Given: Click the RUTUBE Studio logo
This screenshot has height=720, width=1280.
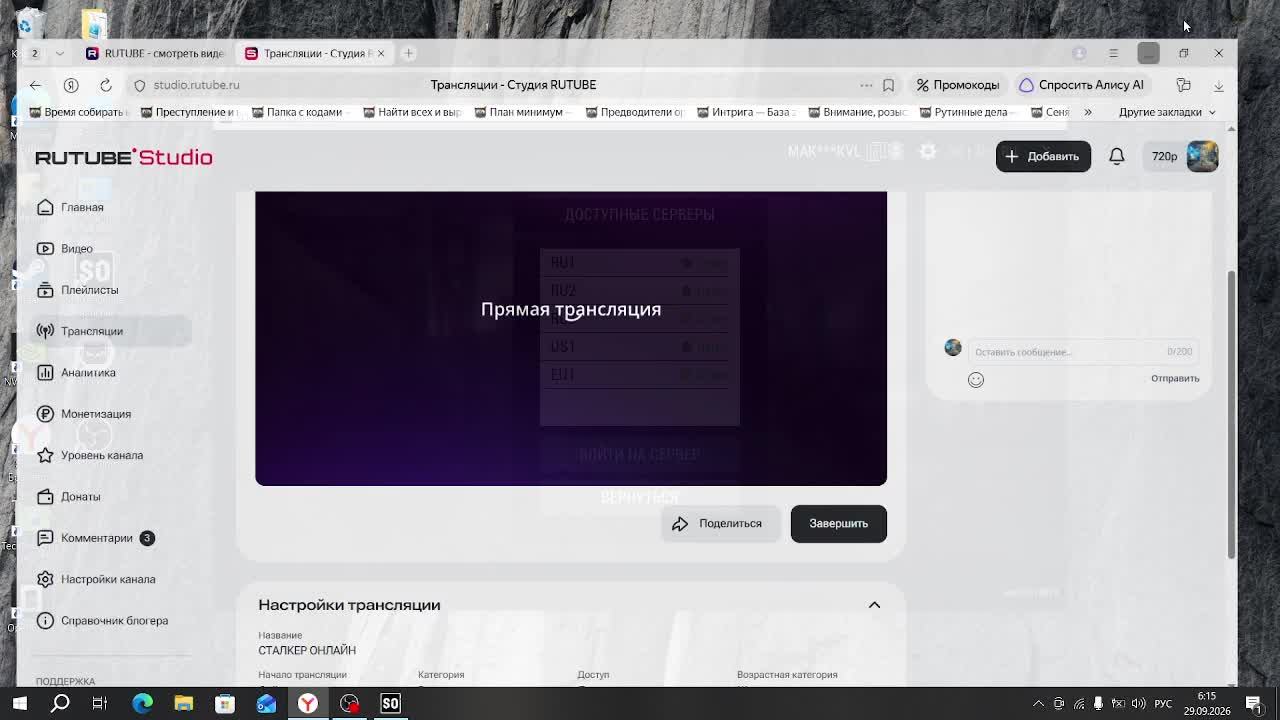Looking at the screenshot, I should coord(124,157).
